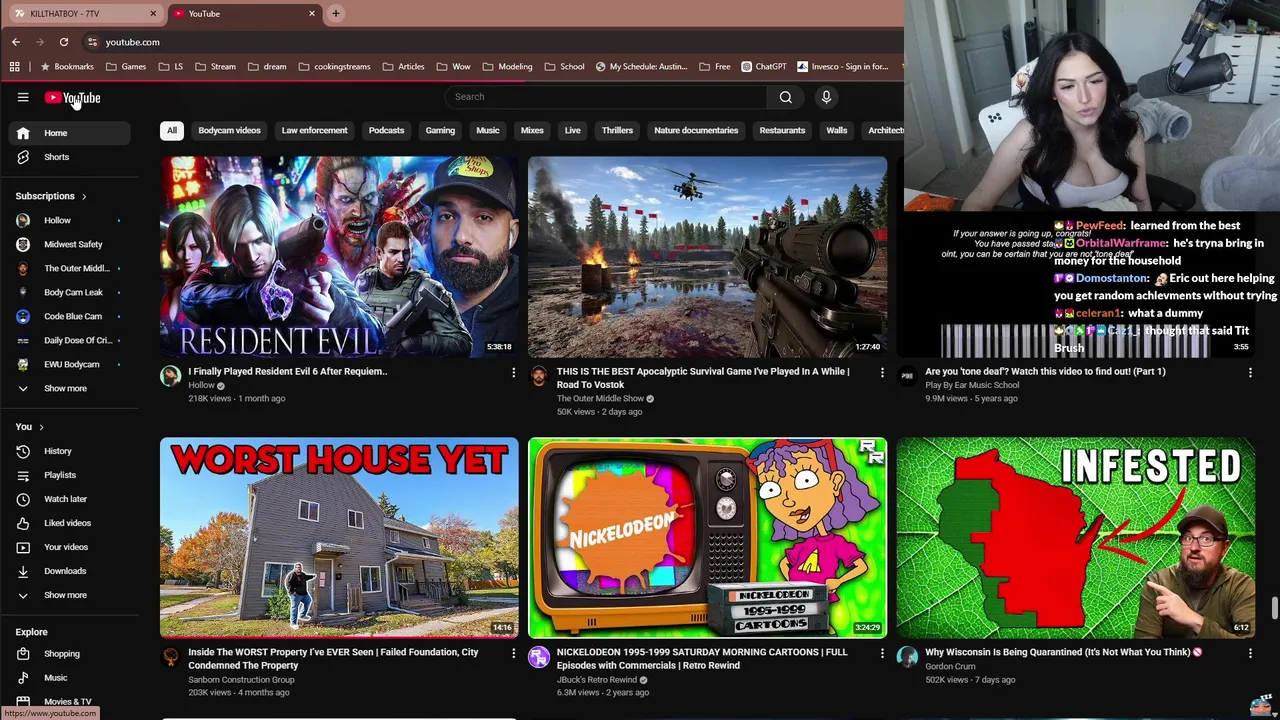
Task: Open the Midwest Safety subscription
Action: pyautogui.click(x=69, y=244)
